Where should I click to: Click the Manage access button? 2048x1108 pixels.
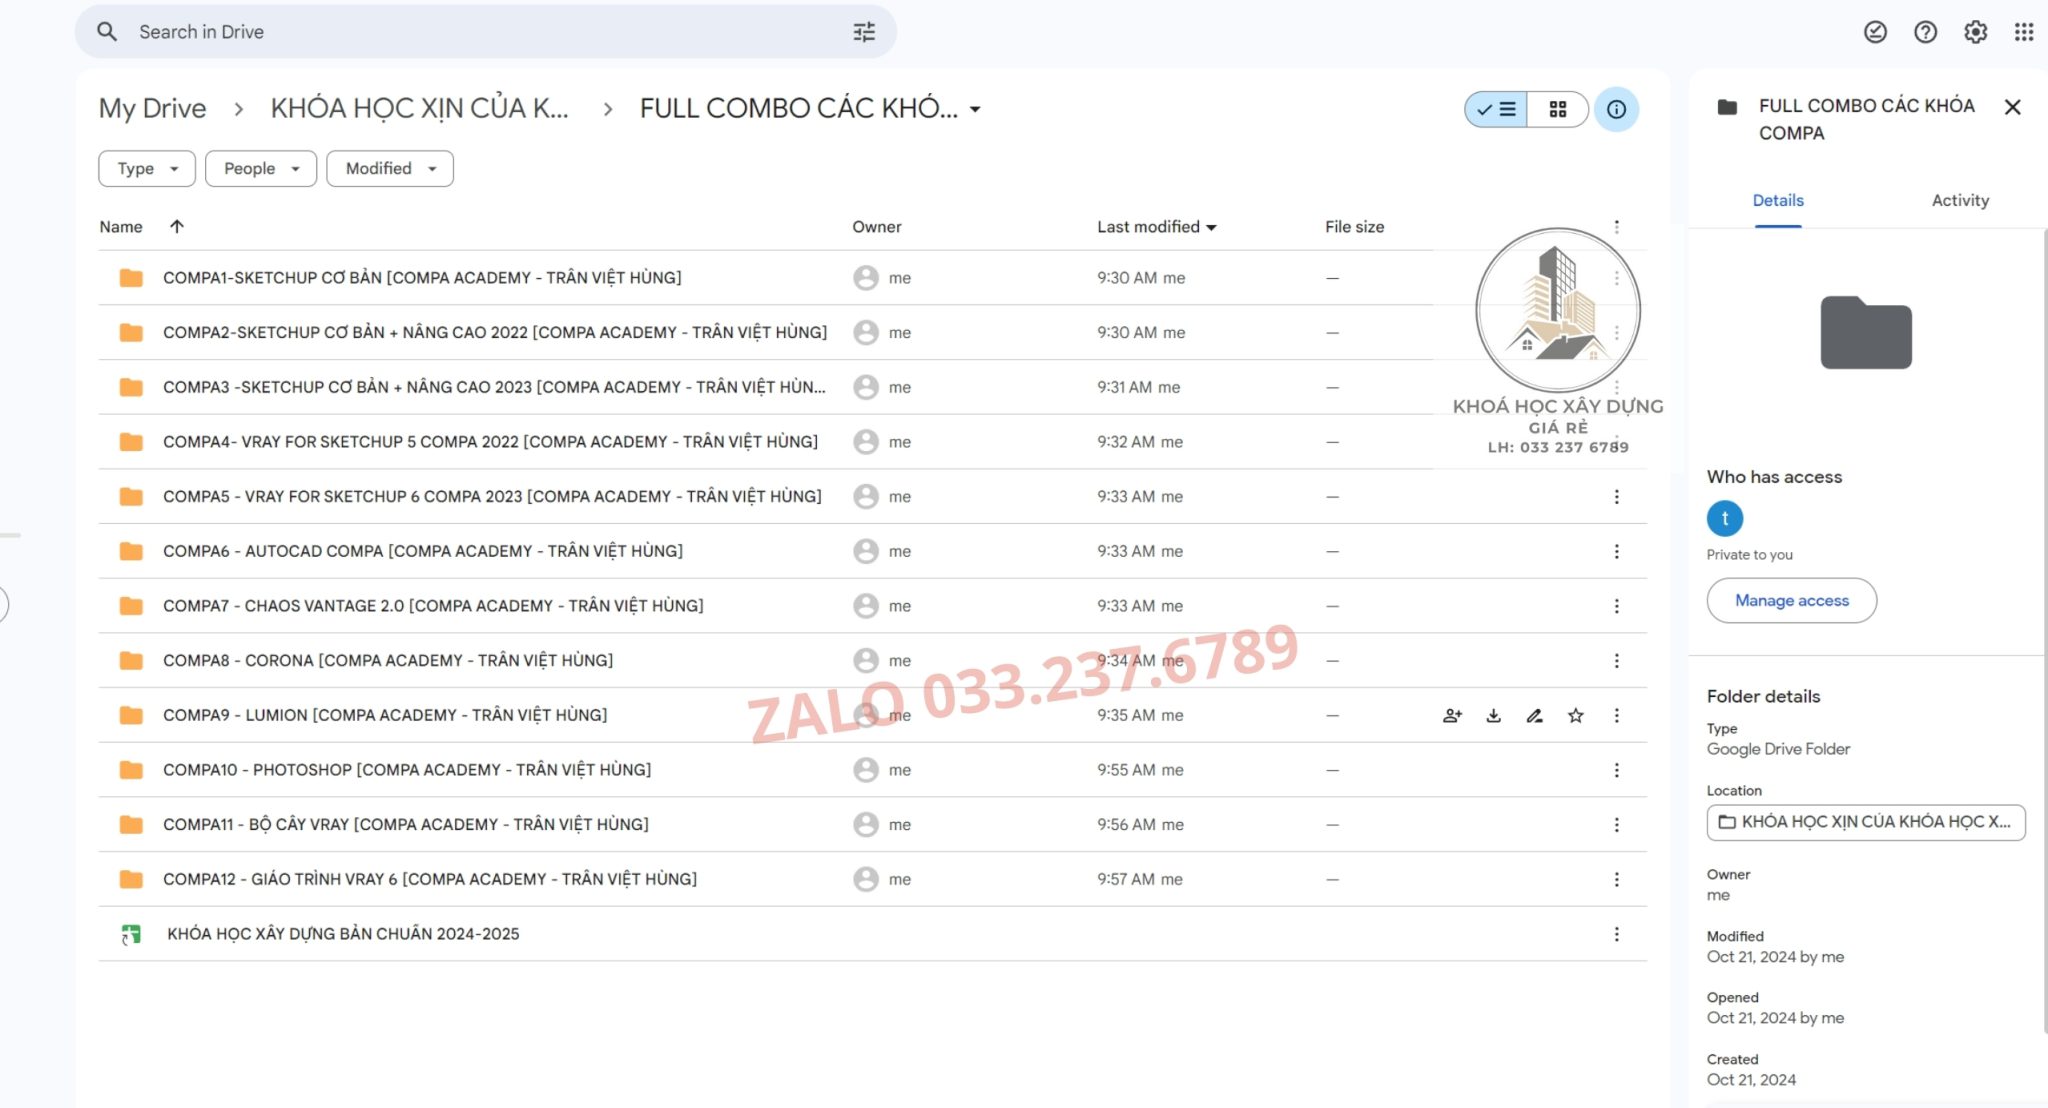click(1791, 600)
